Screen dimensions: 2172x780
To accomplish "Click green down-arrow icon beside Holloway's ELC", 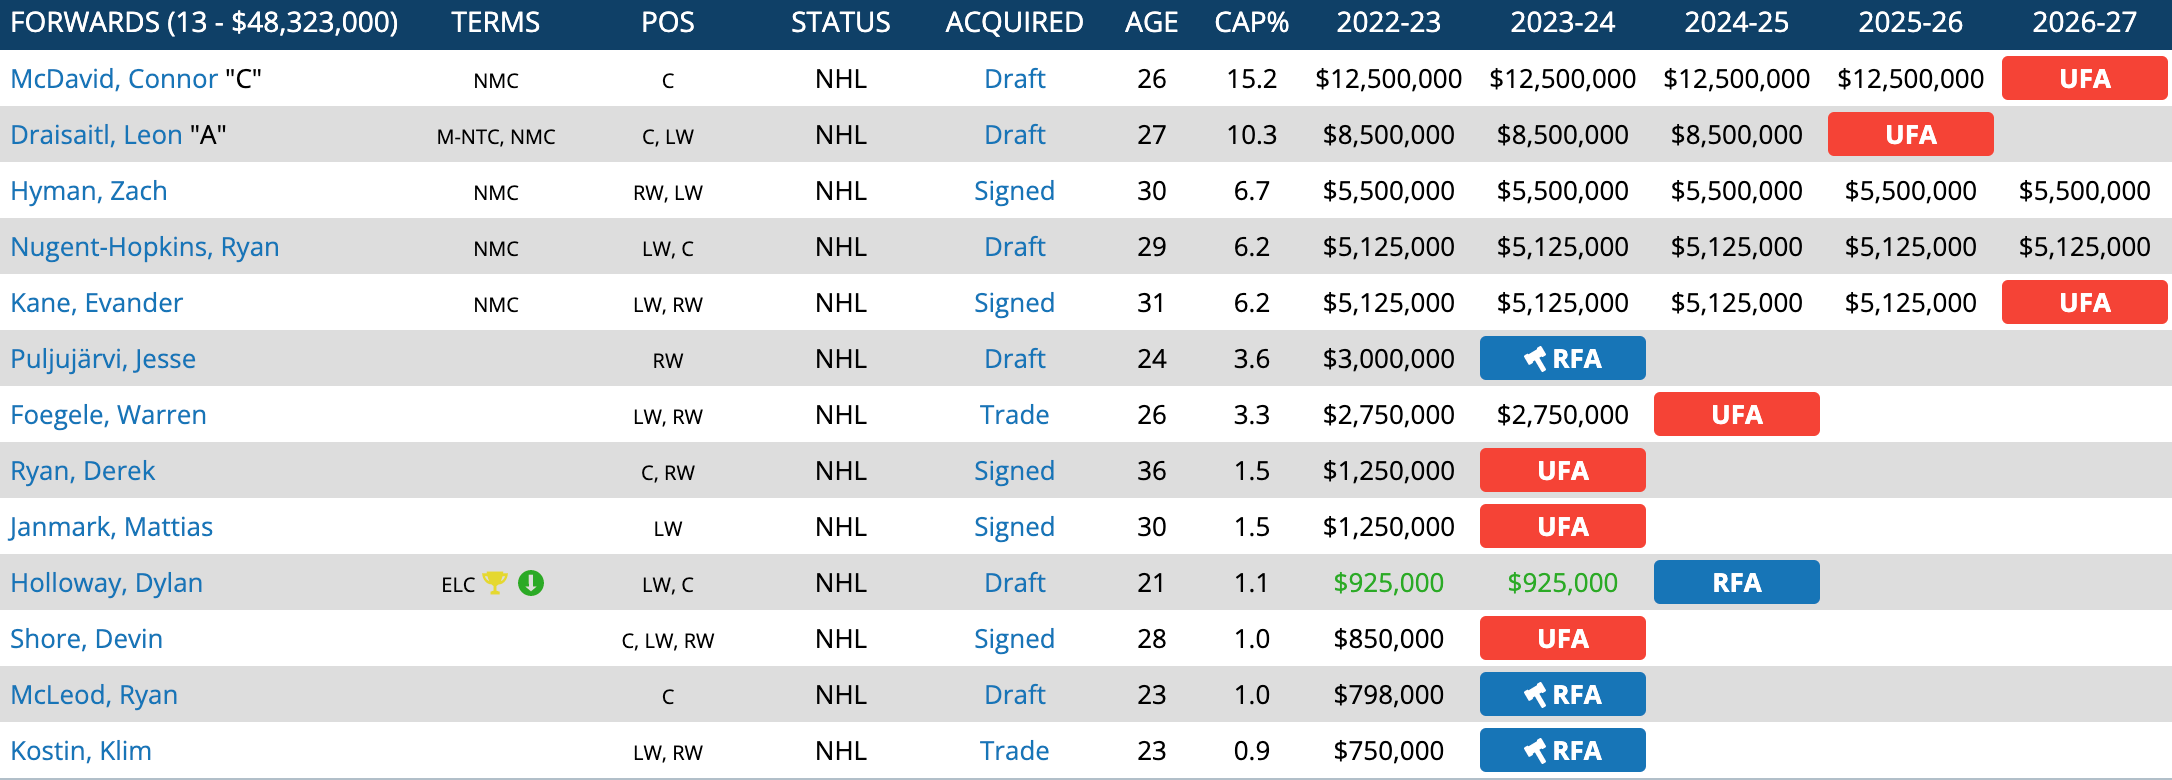I will [531, 582].
